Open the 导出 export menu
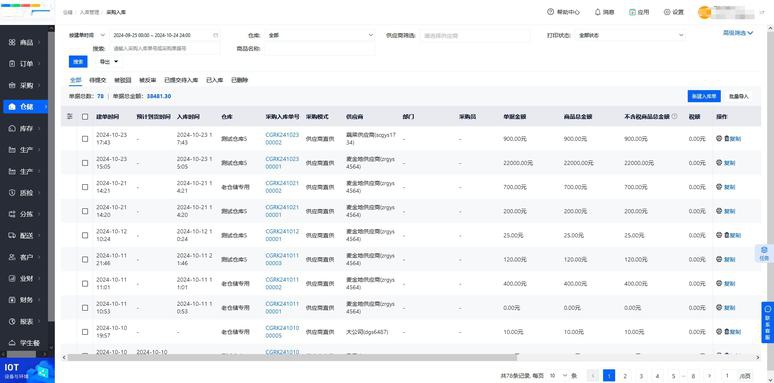 (109, 62)
